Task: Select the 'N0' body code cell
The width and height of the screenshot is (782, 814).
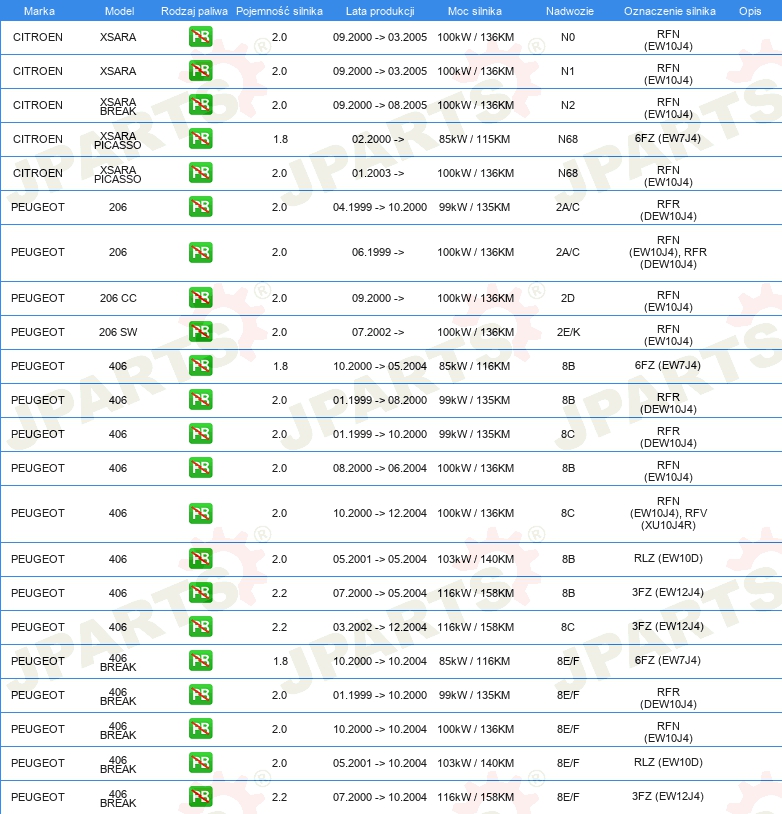Action: [568, 37]
